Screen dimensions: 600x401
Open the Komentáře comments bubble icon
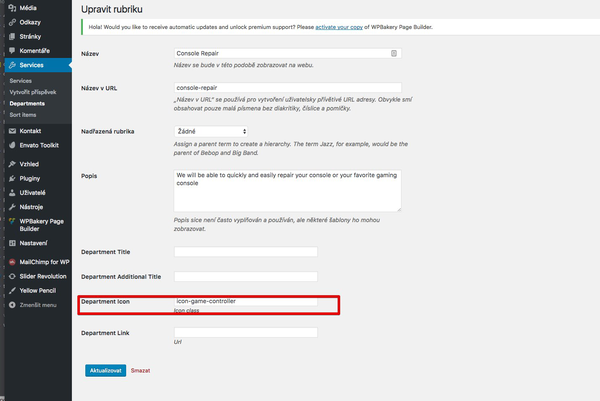coord(12,51)
